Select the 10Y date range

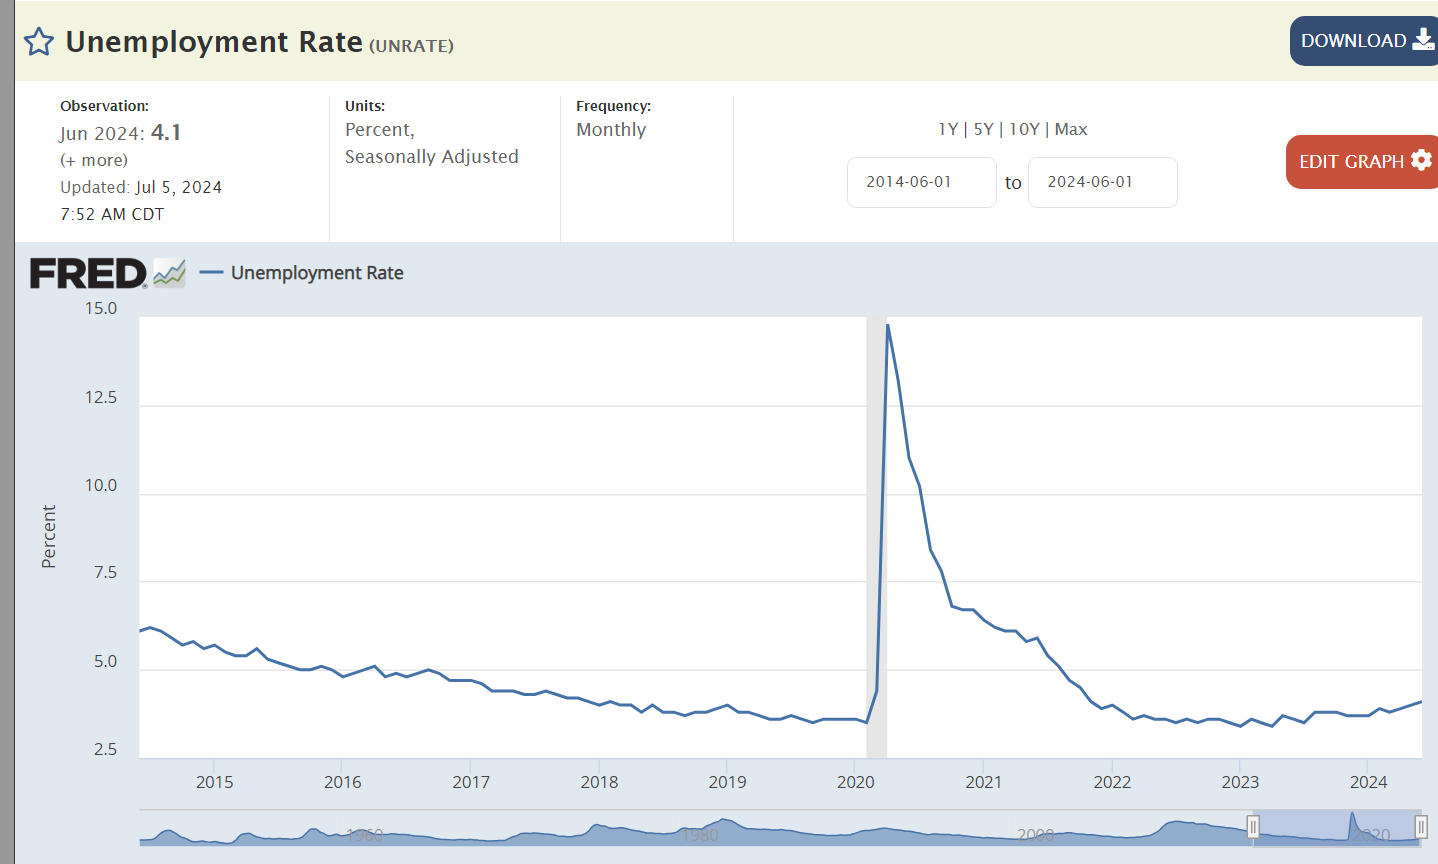click(1024, 129)
